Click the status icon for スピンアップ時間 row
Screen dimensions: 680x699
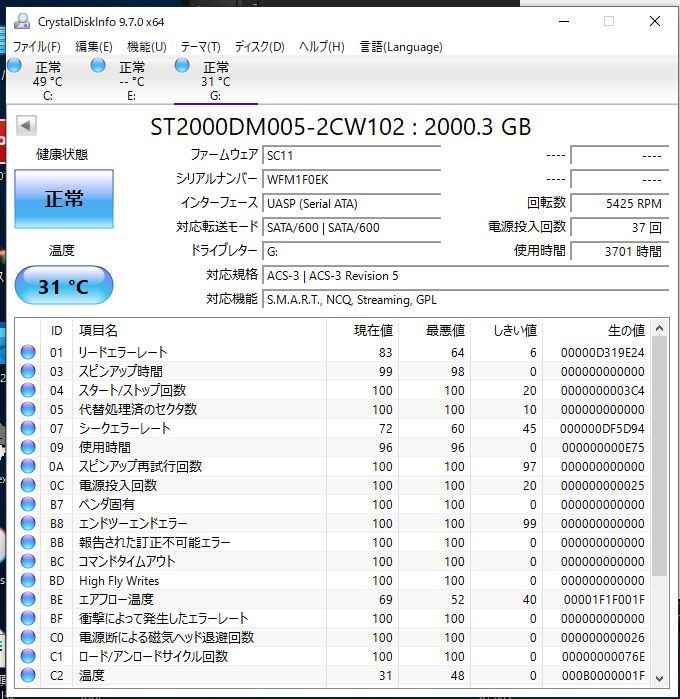click(x=28, y=371)
